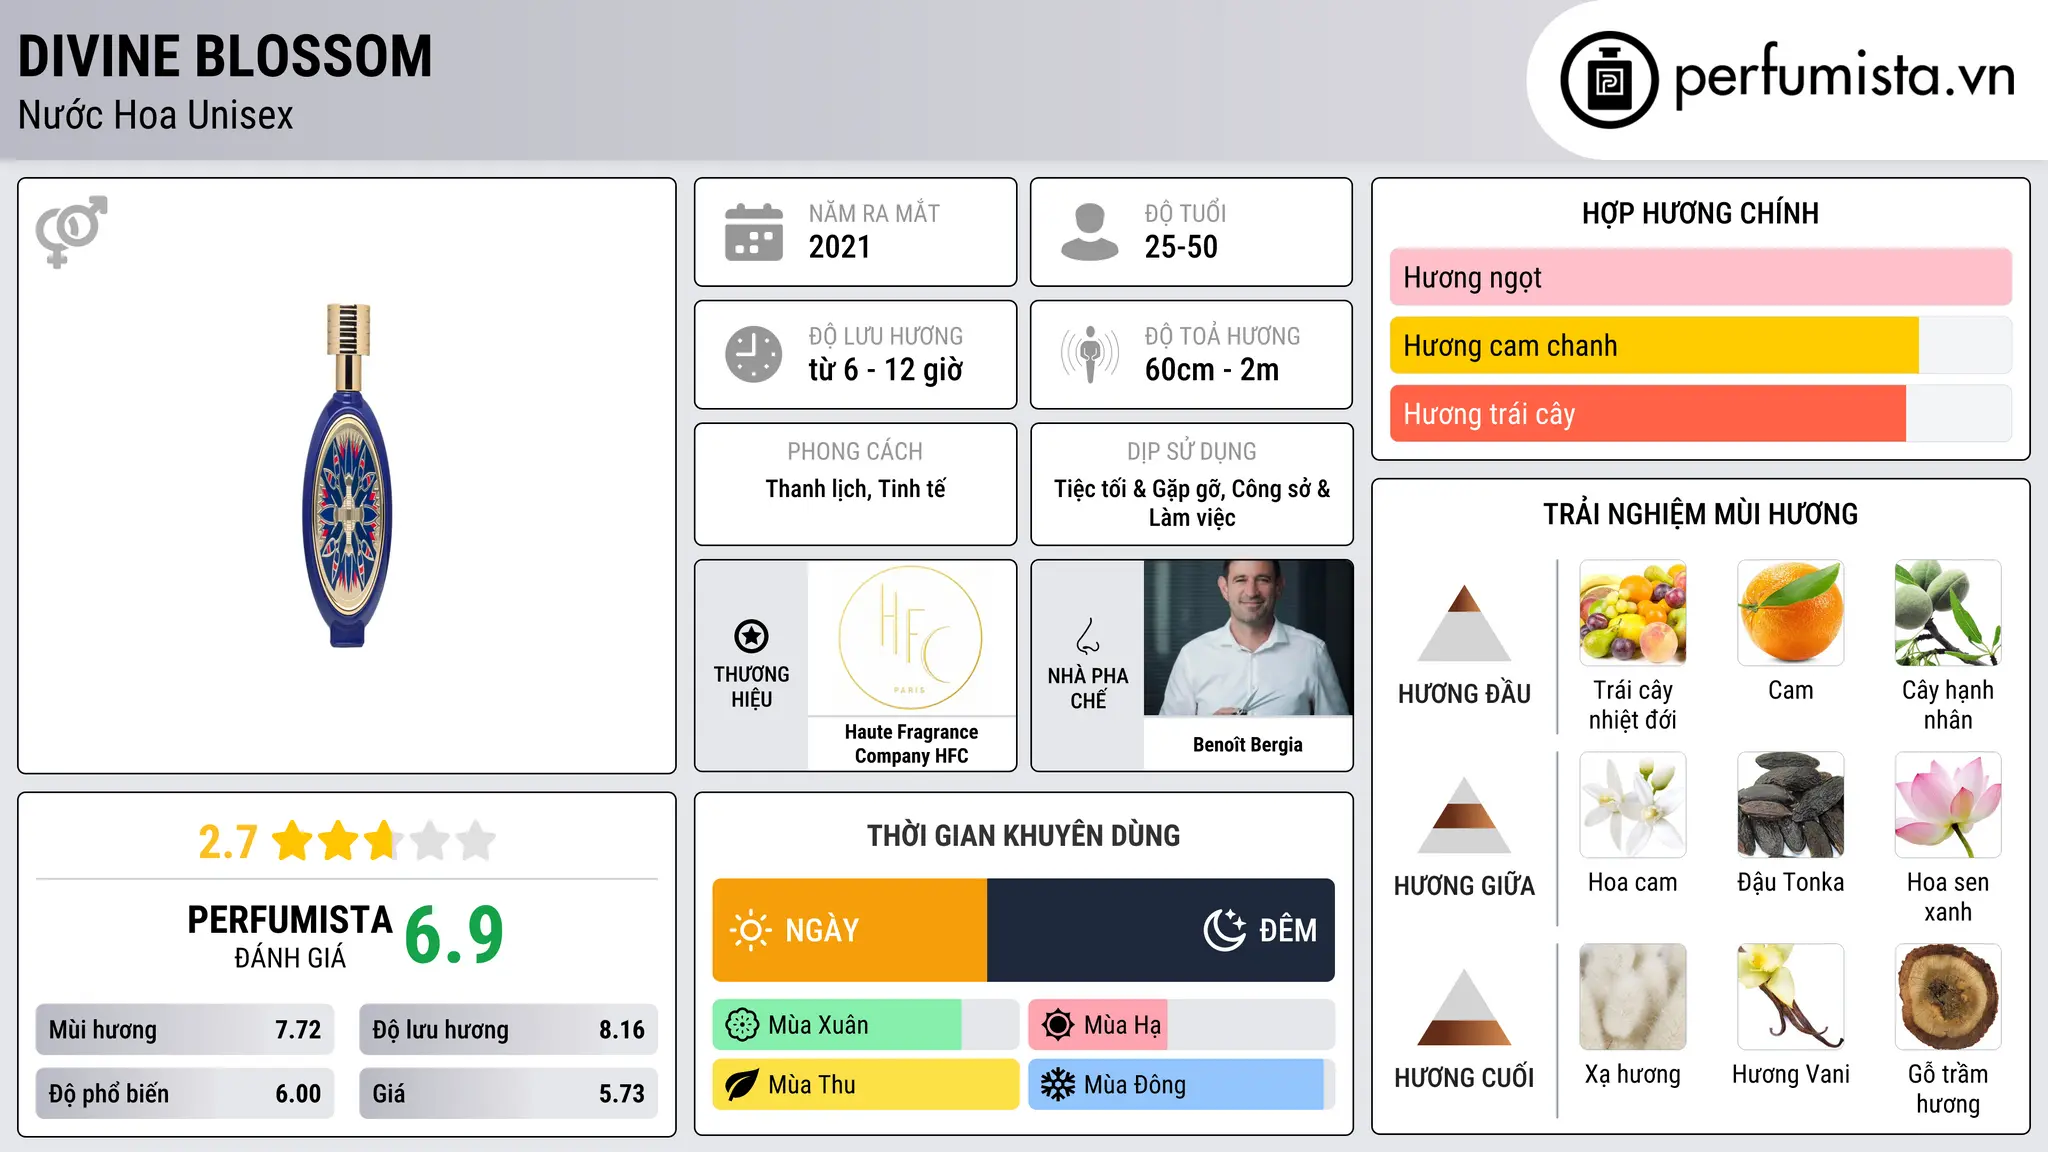Image resolution: width=2048 pixels, height=1152 pixels.
Task: Click the Độ lưu hương 8.16 score row
Action: point(509,1030)
